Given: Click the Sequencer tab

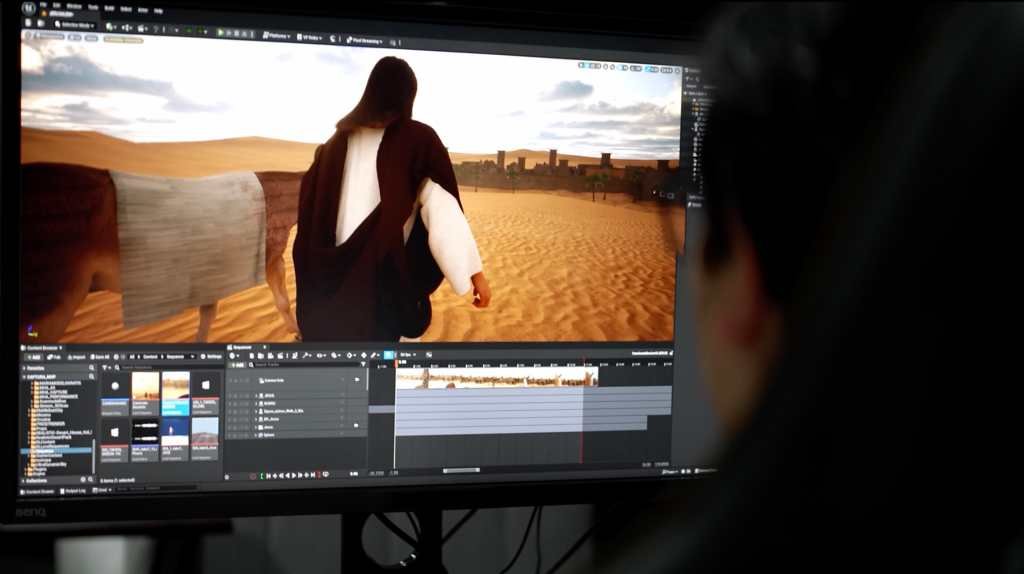Looking at the screenshot, I should [x=241, y=347].
